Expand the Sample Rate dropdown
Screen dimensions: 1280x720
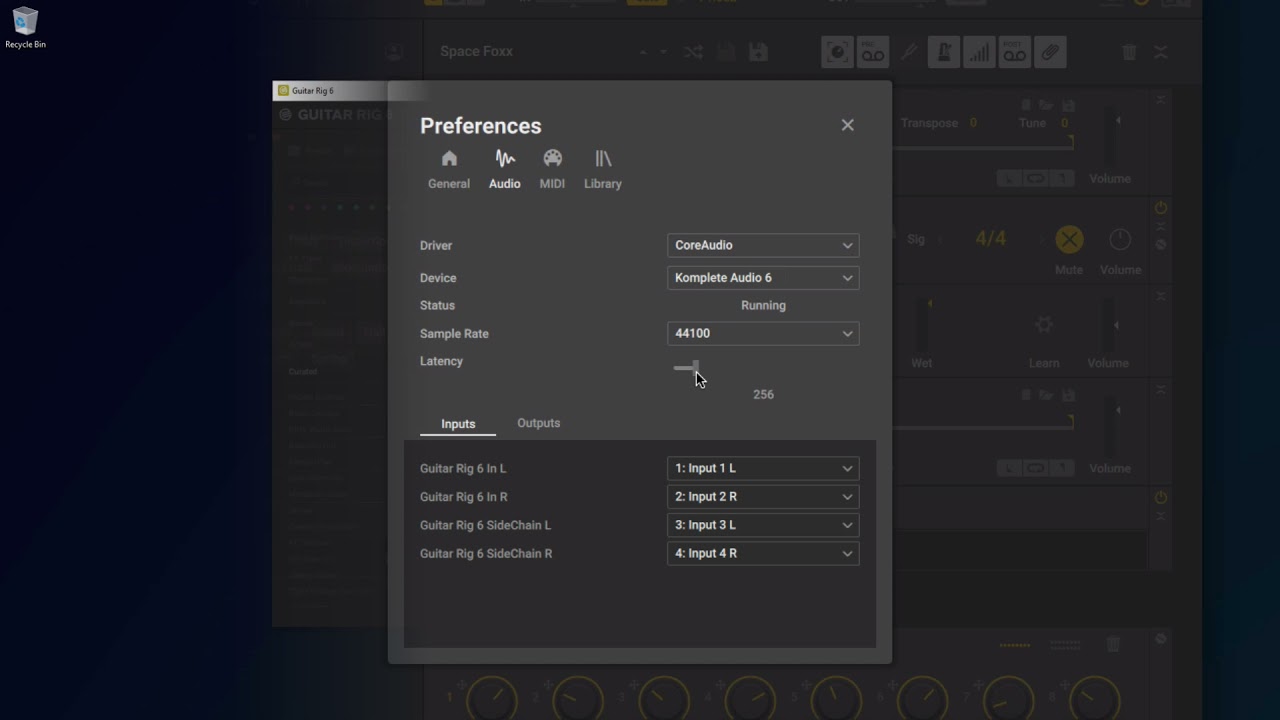click(763, 334)
